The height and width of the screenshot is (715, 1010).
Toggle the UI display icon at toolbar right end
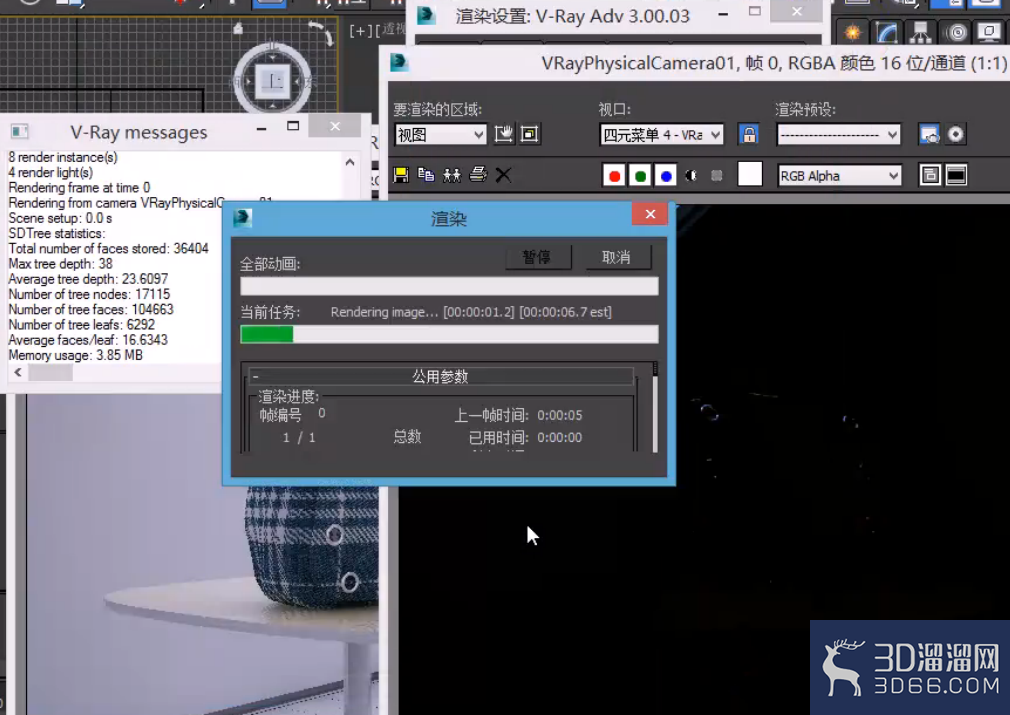(956, 175)
